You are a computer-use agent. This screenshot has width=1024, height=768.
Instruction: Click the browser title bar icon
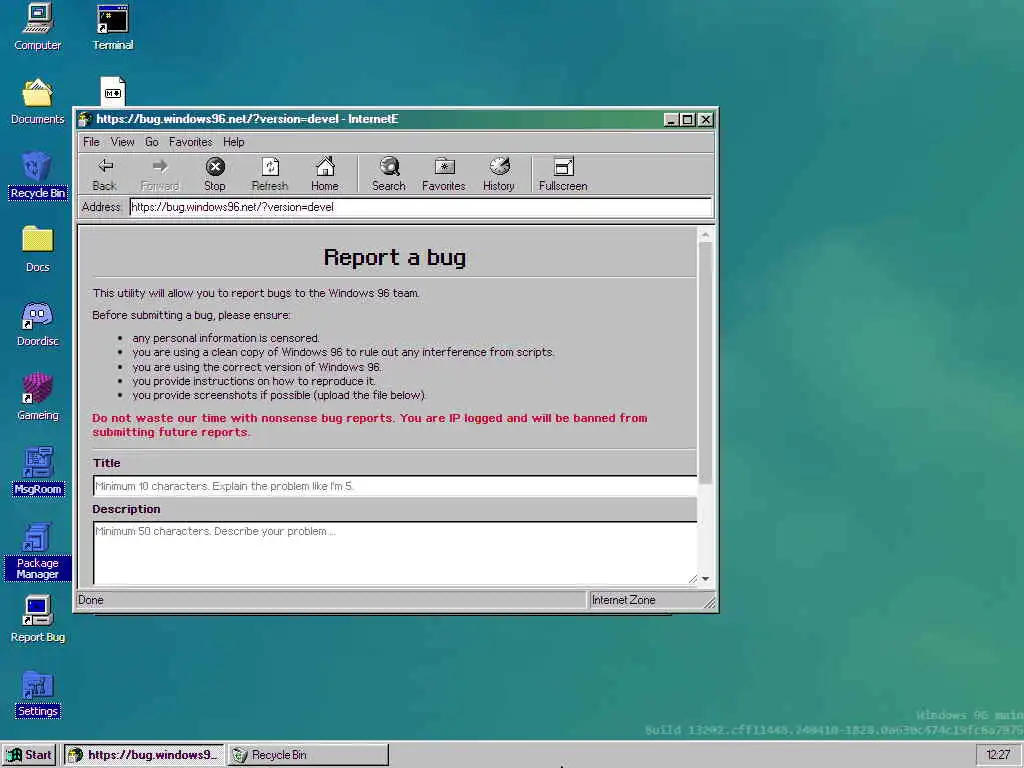pos(85,119)
